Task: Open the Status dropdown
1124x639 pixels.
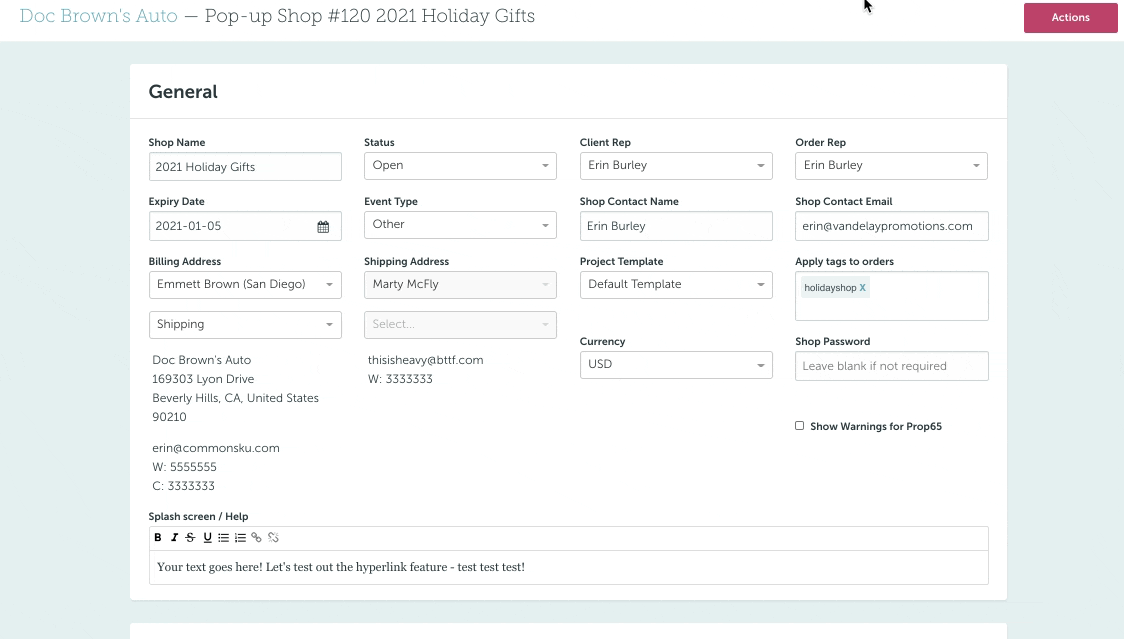Action: coord(460,166)
